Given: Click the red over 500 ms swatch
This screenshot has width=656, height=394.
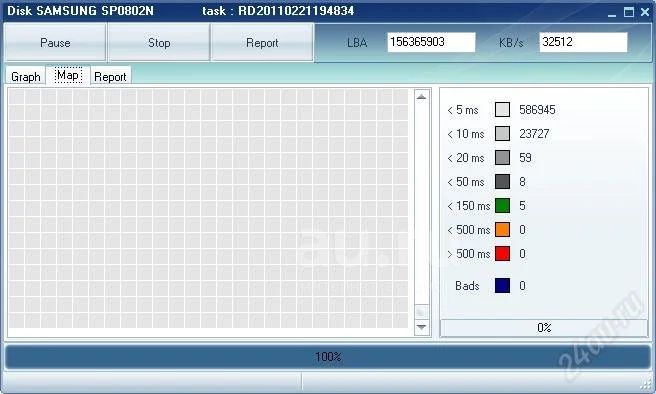Looking at the screenshot, I should (502, 253).
